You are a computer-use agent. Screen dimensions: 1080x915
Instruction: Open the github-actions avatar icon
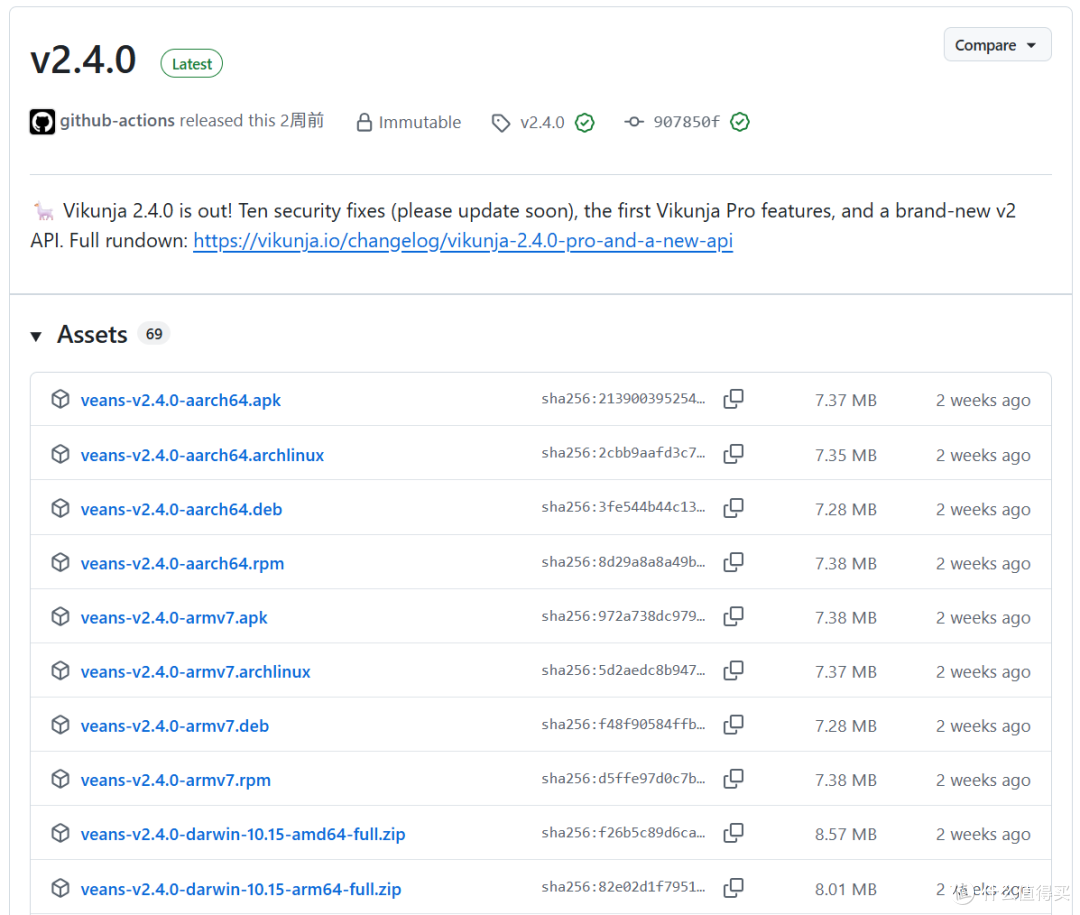click(x=42, y=122)
